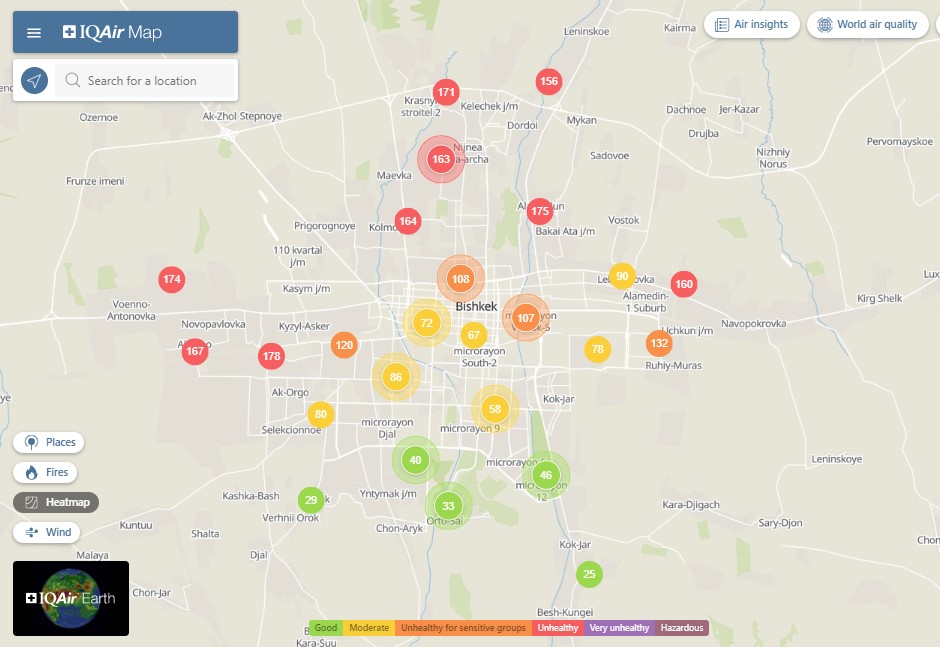The image size is (940, 647).
Task: Toggle the Places layer
Action: [x=49, y=442]
